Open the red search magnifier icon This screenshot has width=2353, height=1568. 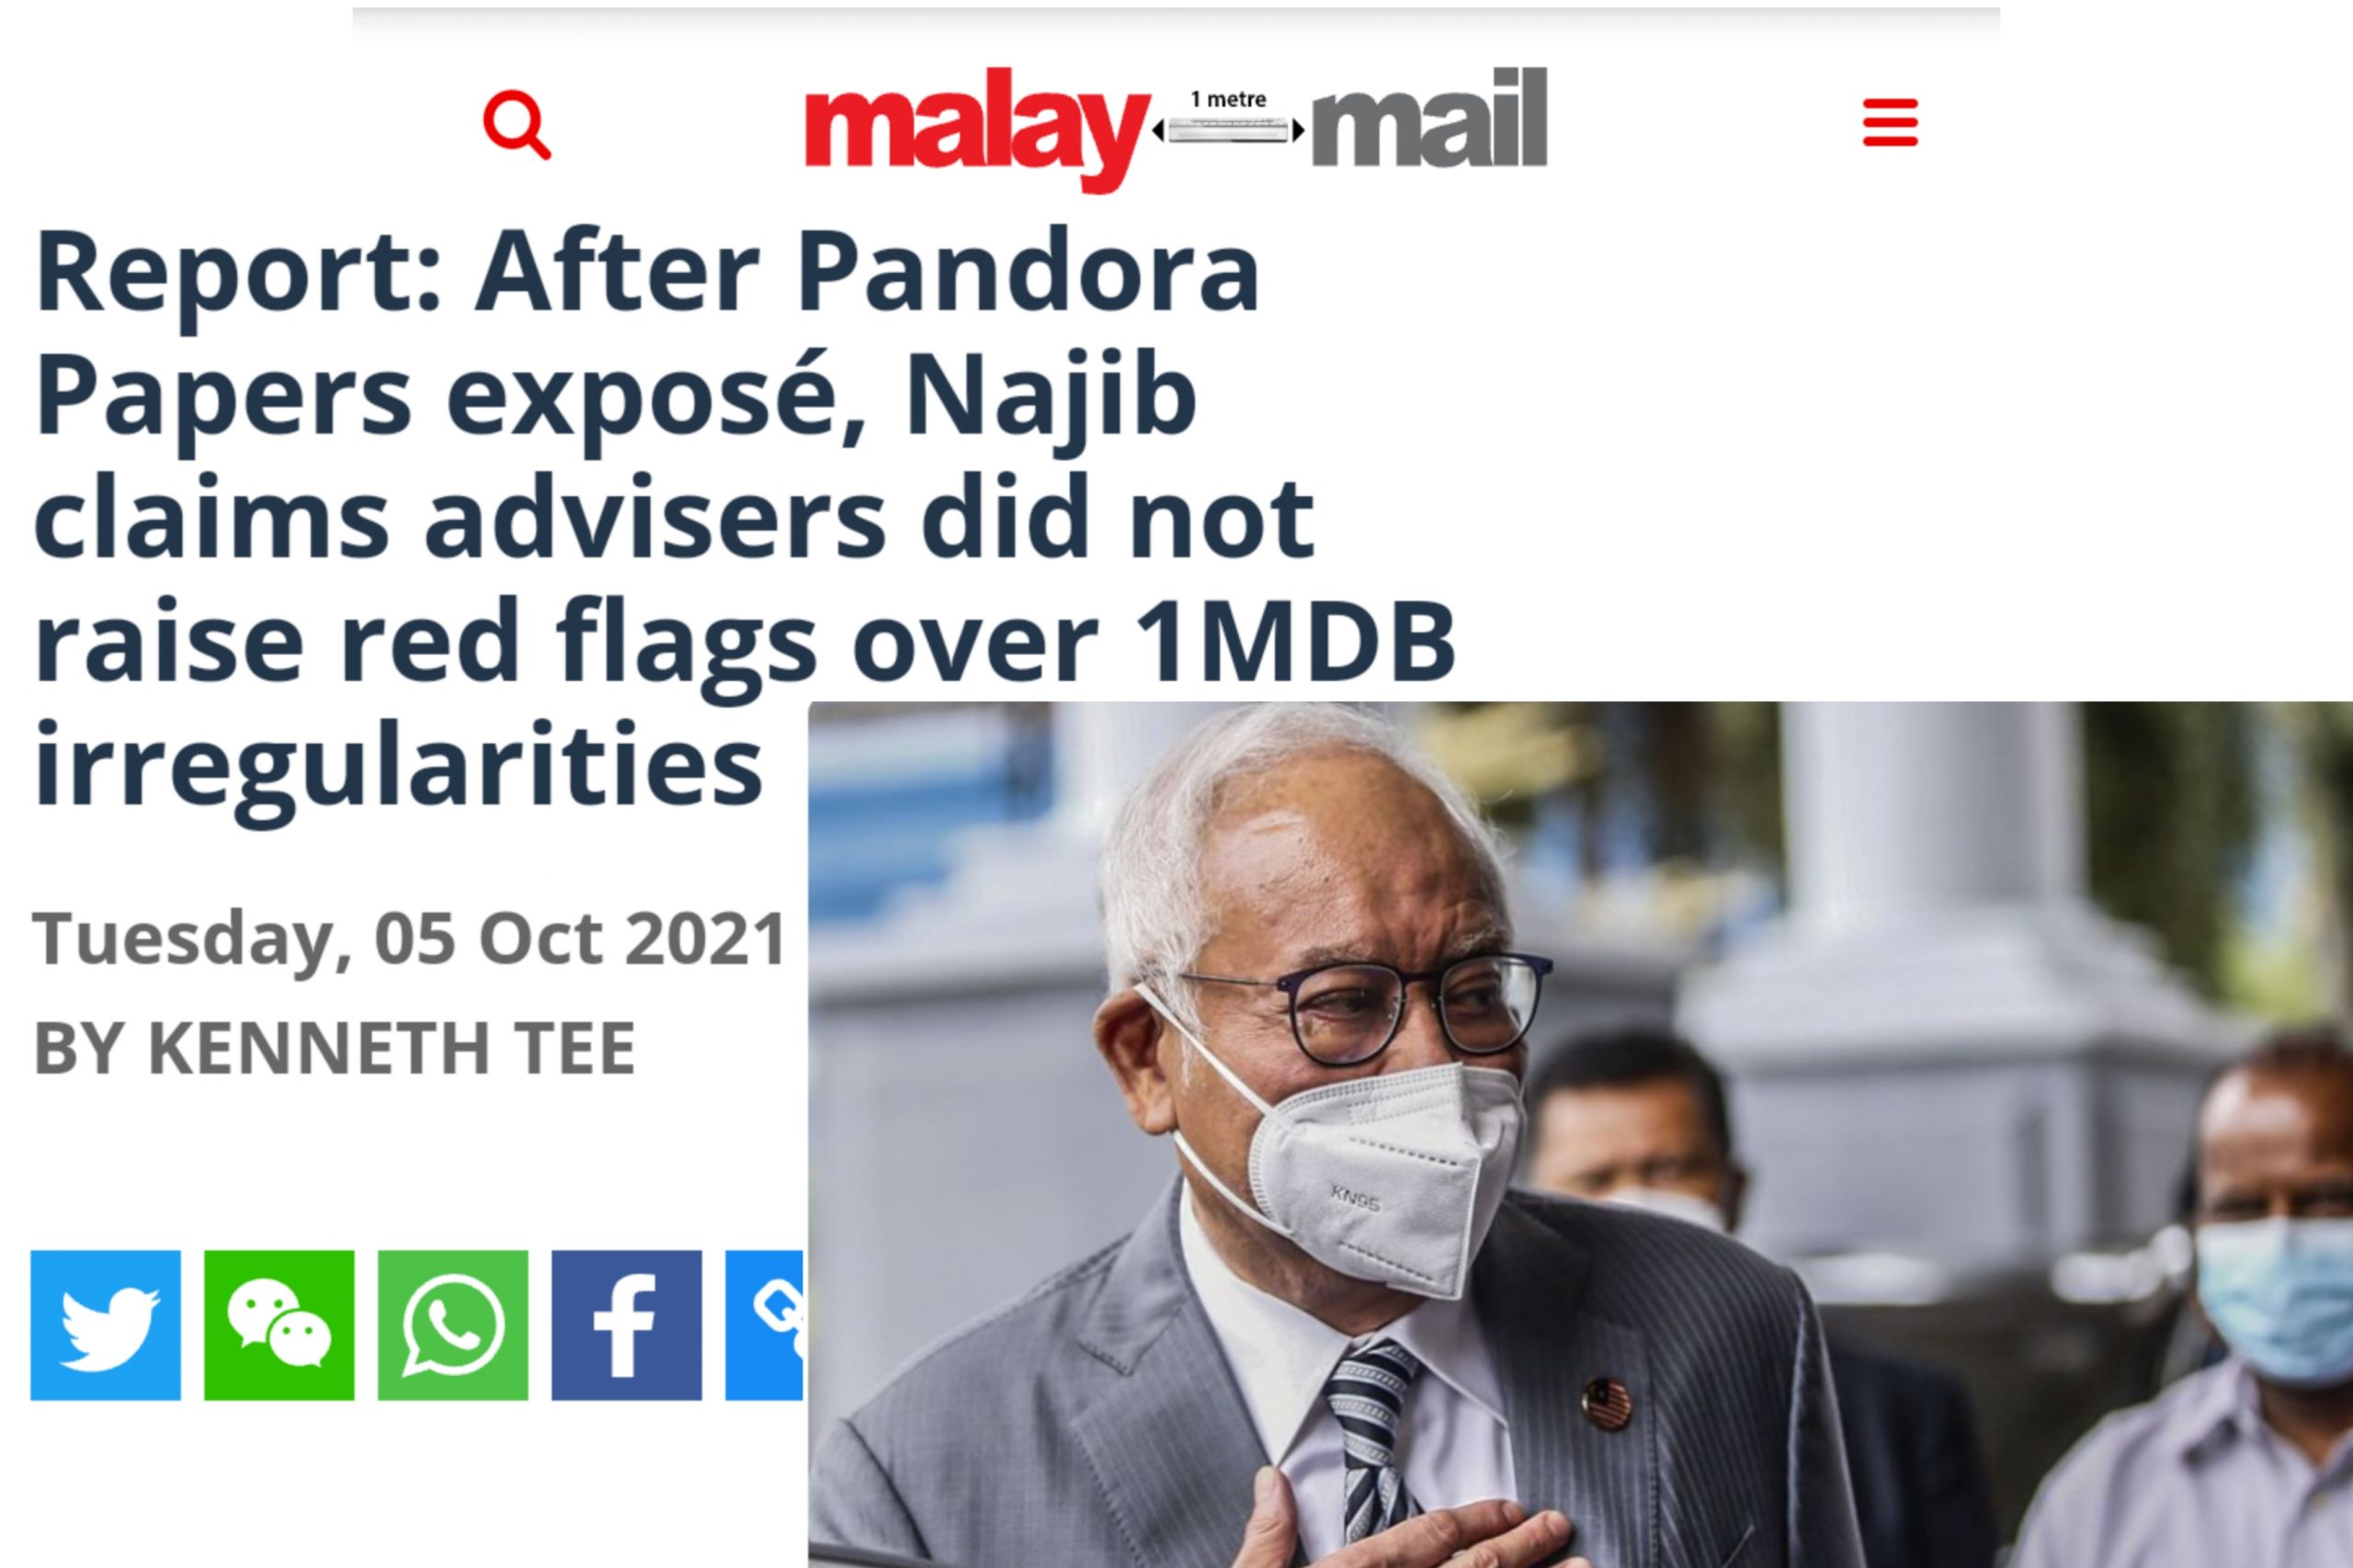[x=517, y=124]
